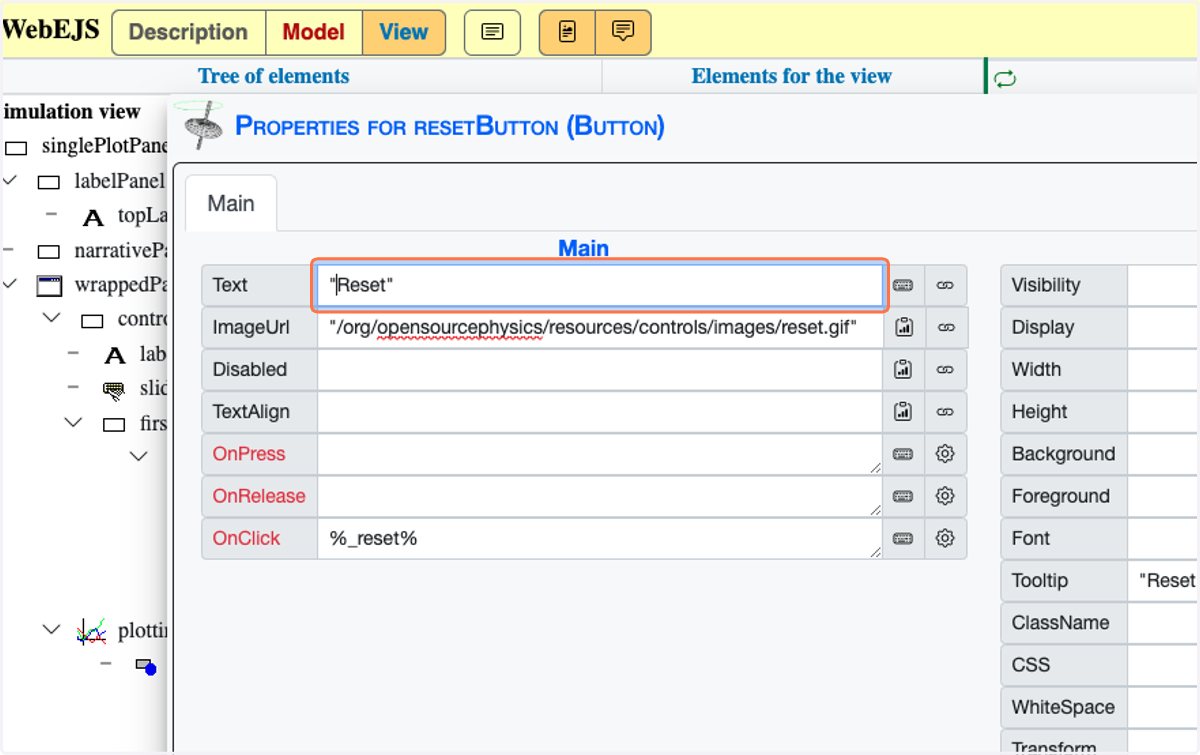The image size is (1200, 755).
Task: Click the link icon for Disabled
Action: [945, 369]
